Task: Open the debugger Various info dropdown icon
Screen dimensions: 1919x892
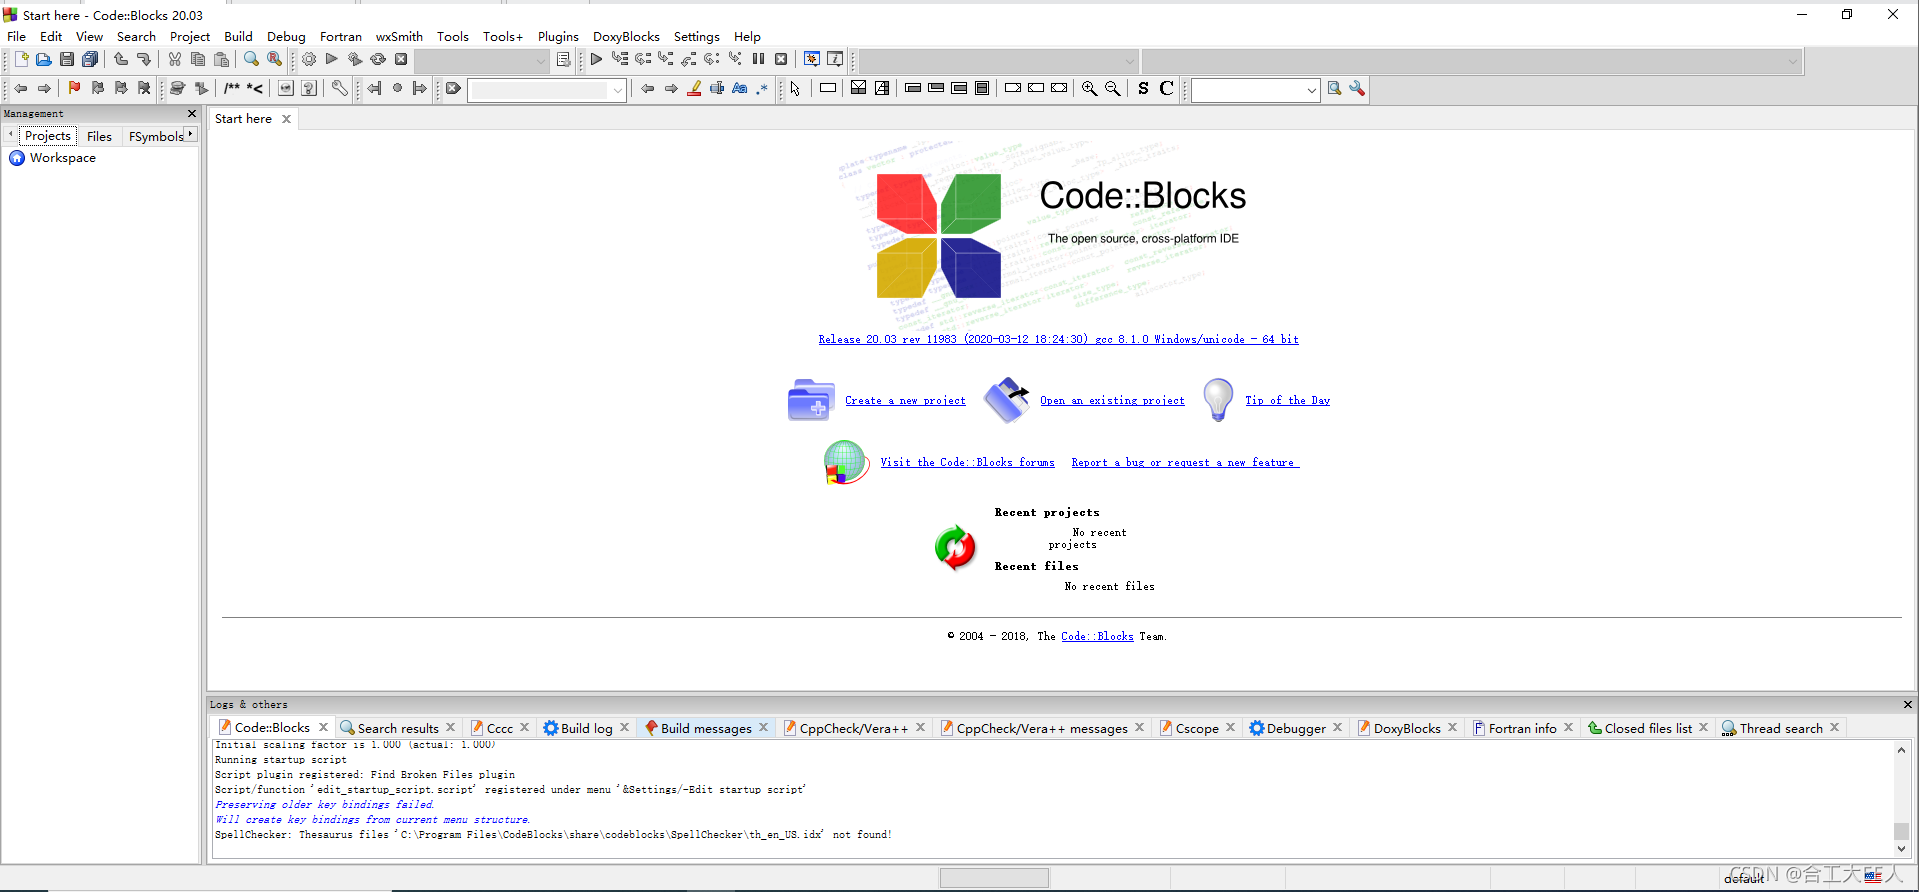Action: click(835, 60)
